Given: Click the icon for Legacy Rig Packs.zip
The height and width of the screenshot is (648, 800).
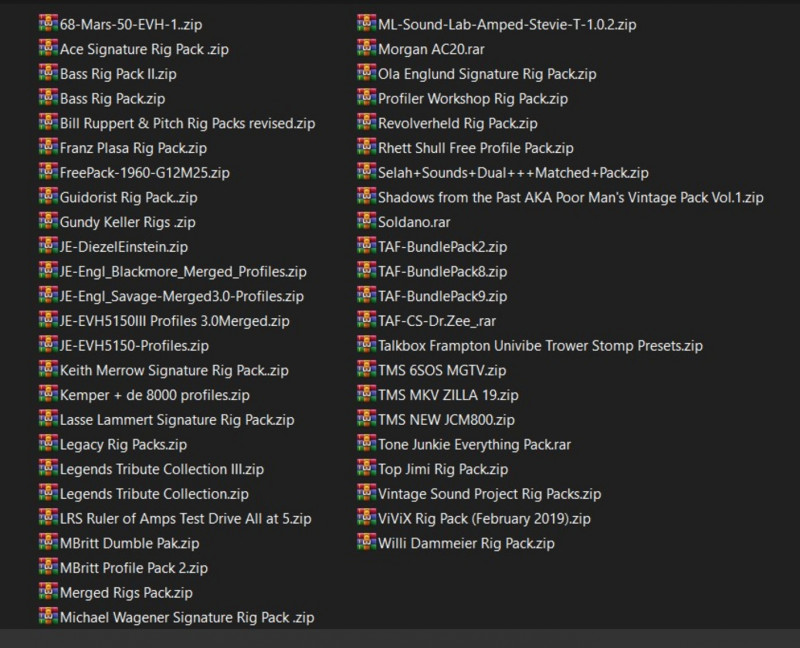Looking at the screenshot, I should pyautogui.click(x=47, y=444).
